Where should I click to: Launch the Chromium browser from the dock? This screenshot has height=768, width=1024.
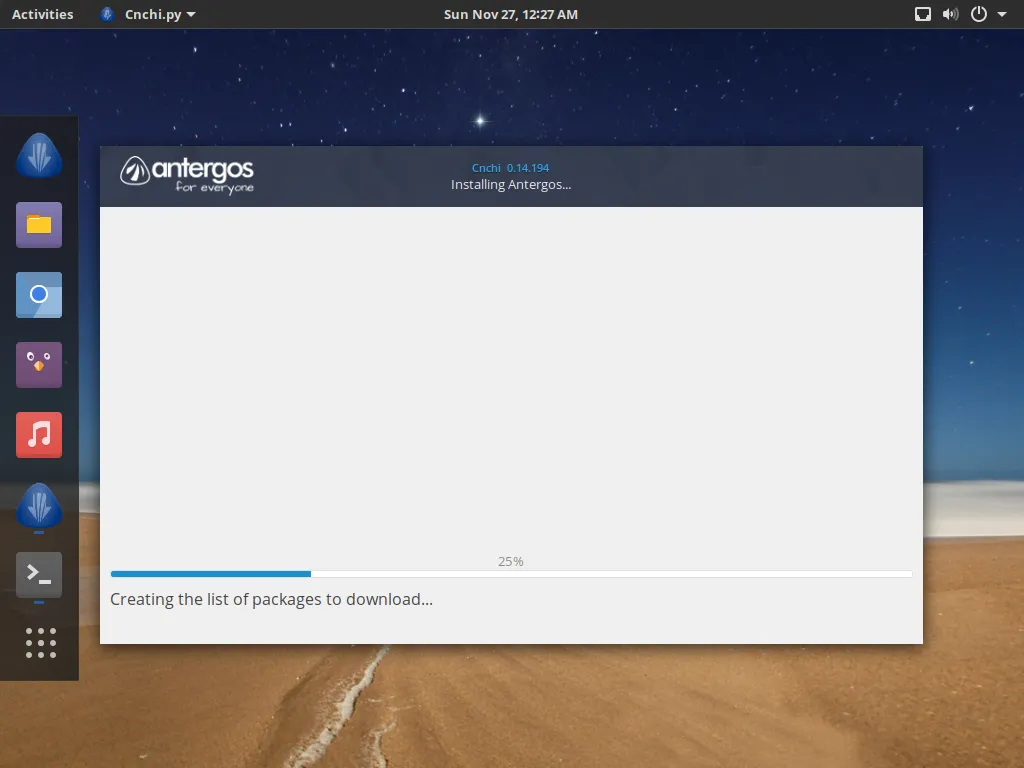pos(39,295)
